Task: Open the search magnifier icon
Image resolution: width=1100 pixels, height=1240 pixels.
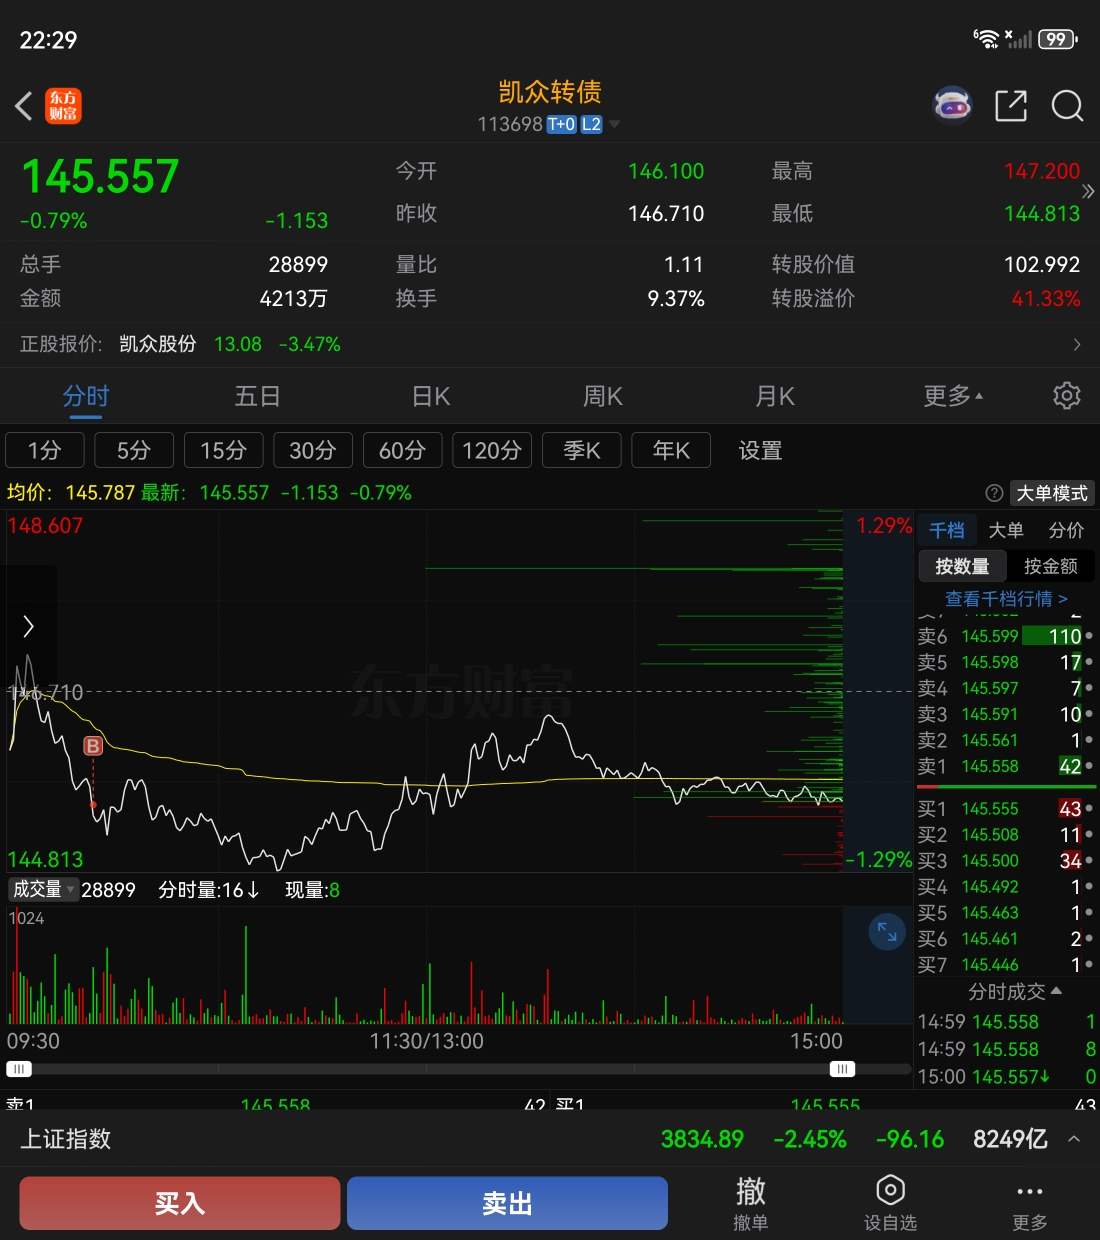Action: [1067, 105]
